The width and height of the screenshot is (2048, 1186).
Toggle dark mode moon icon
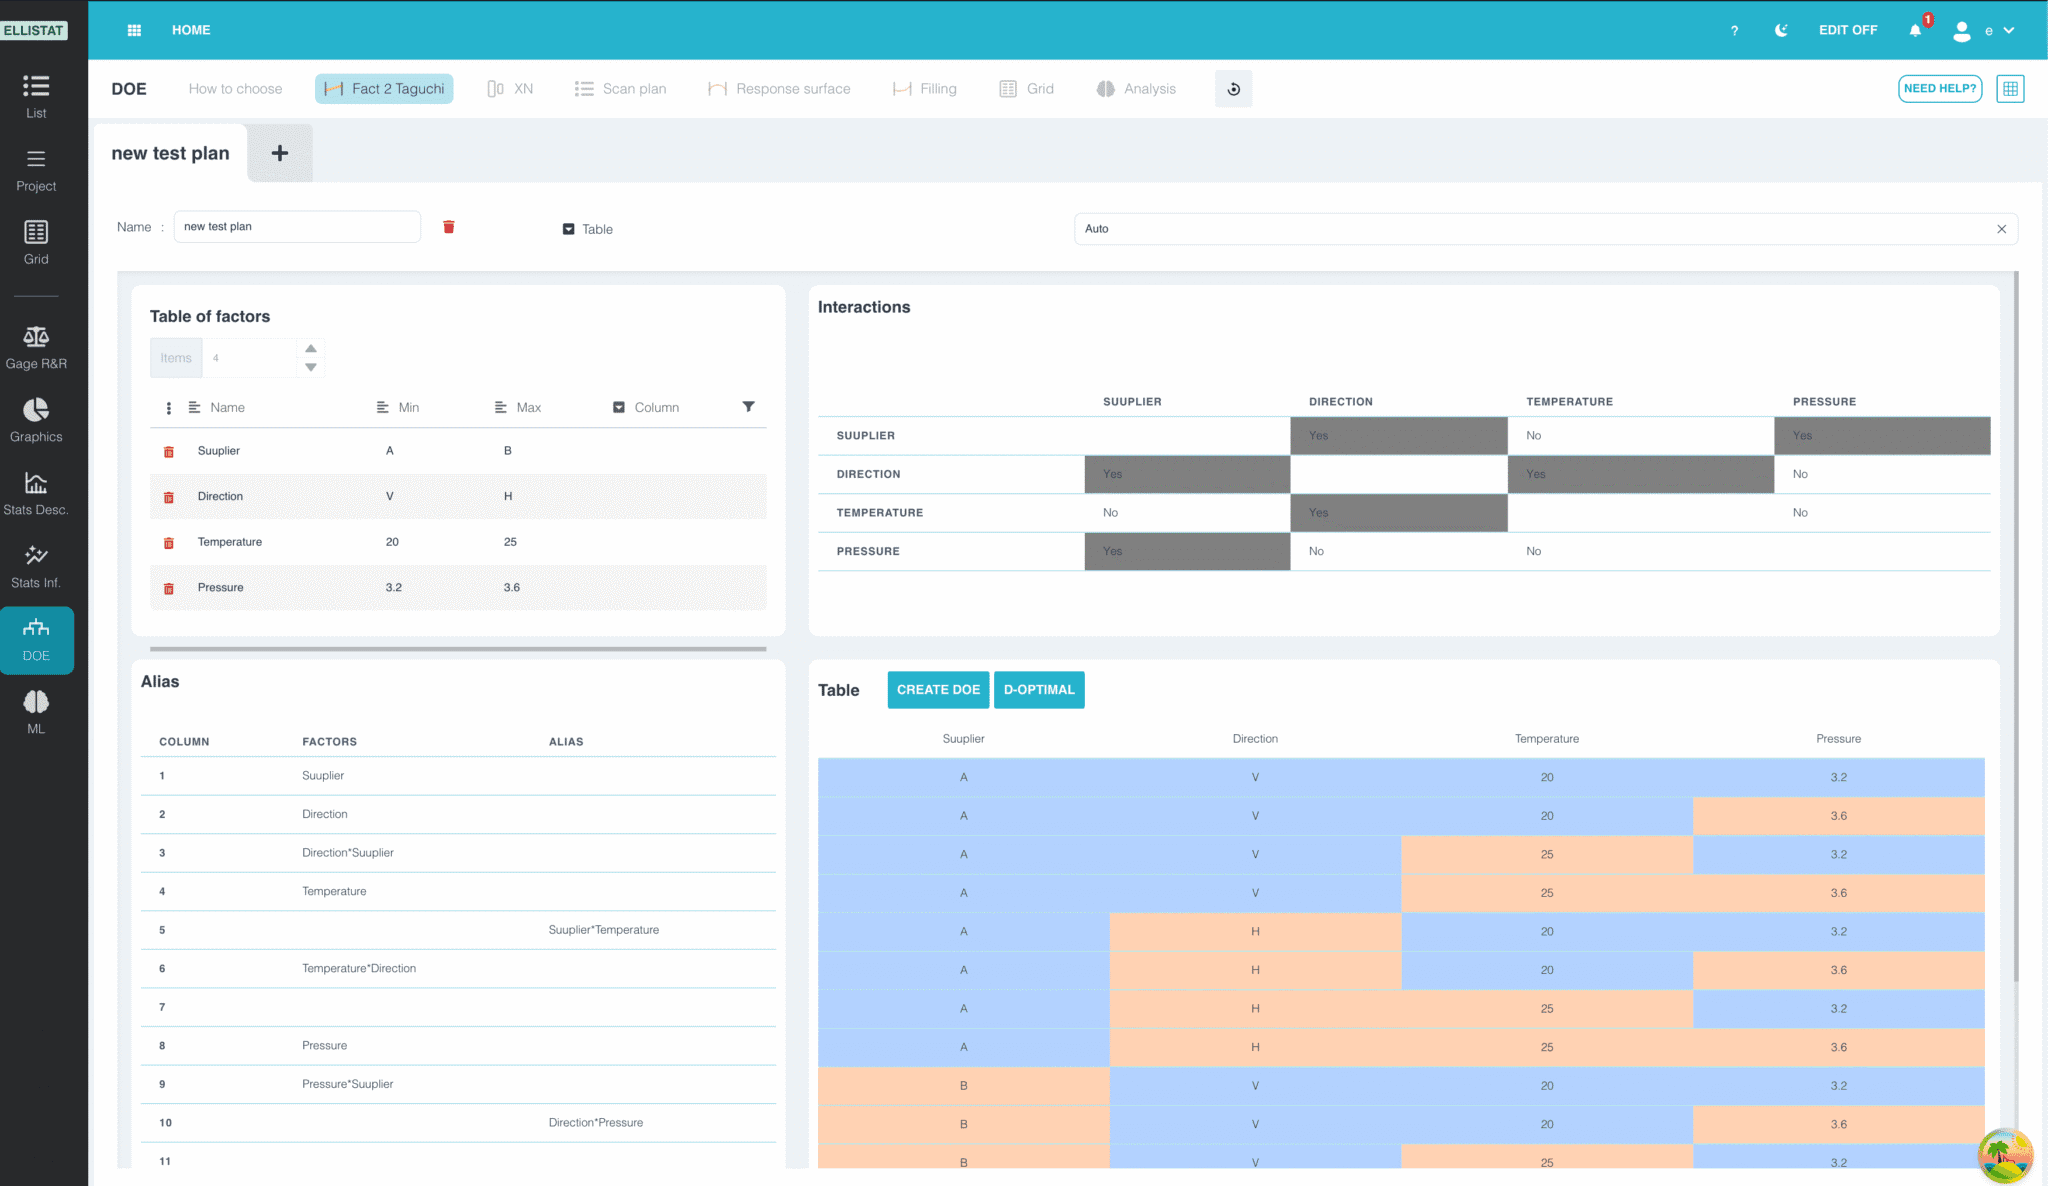pyautogui.click(x=1781, y=30)
